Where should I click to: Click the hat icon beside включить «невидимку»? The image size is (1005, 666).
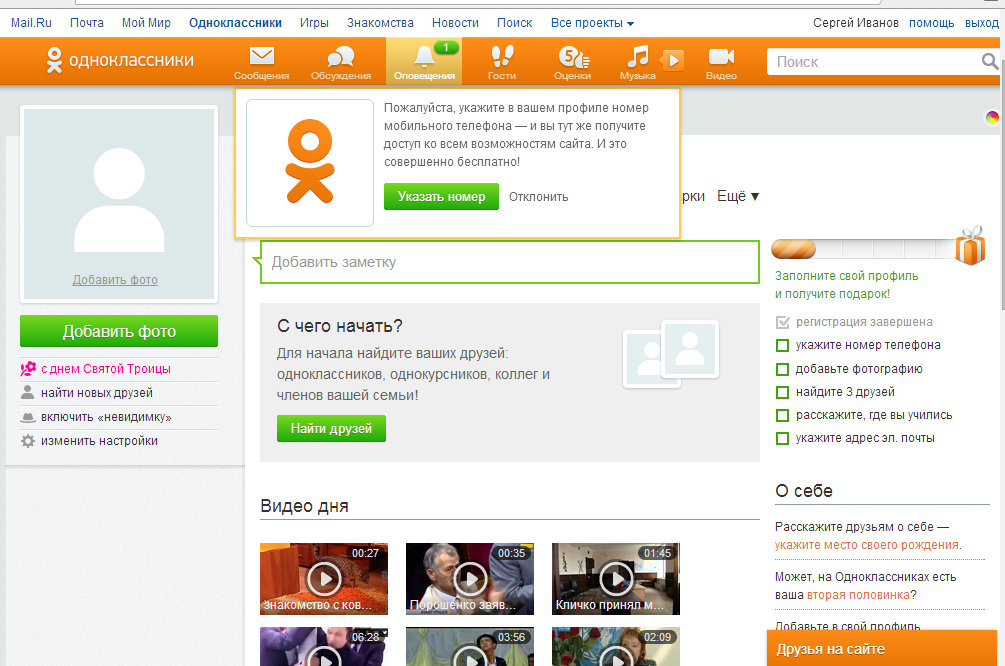click(28, 417)
